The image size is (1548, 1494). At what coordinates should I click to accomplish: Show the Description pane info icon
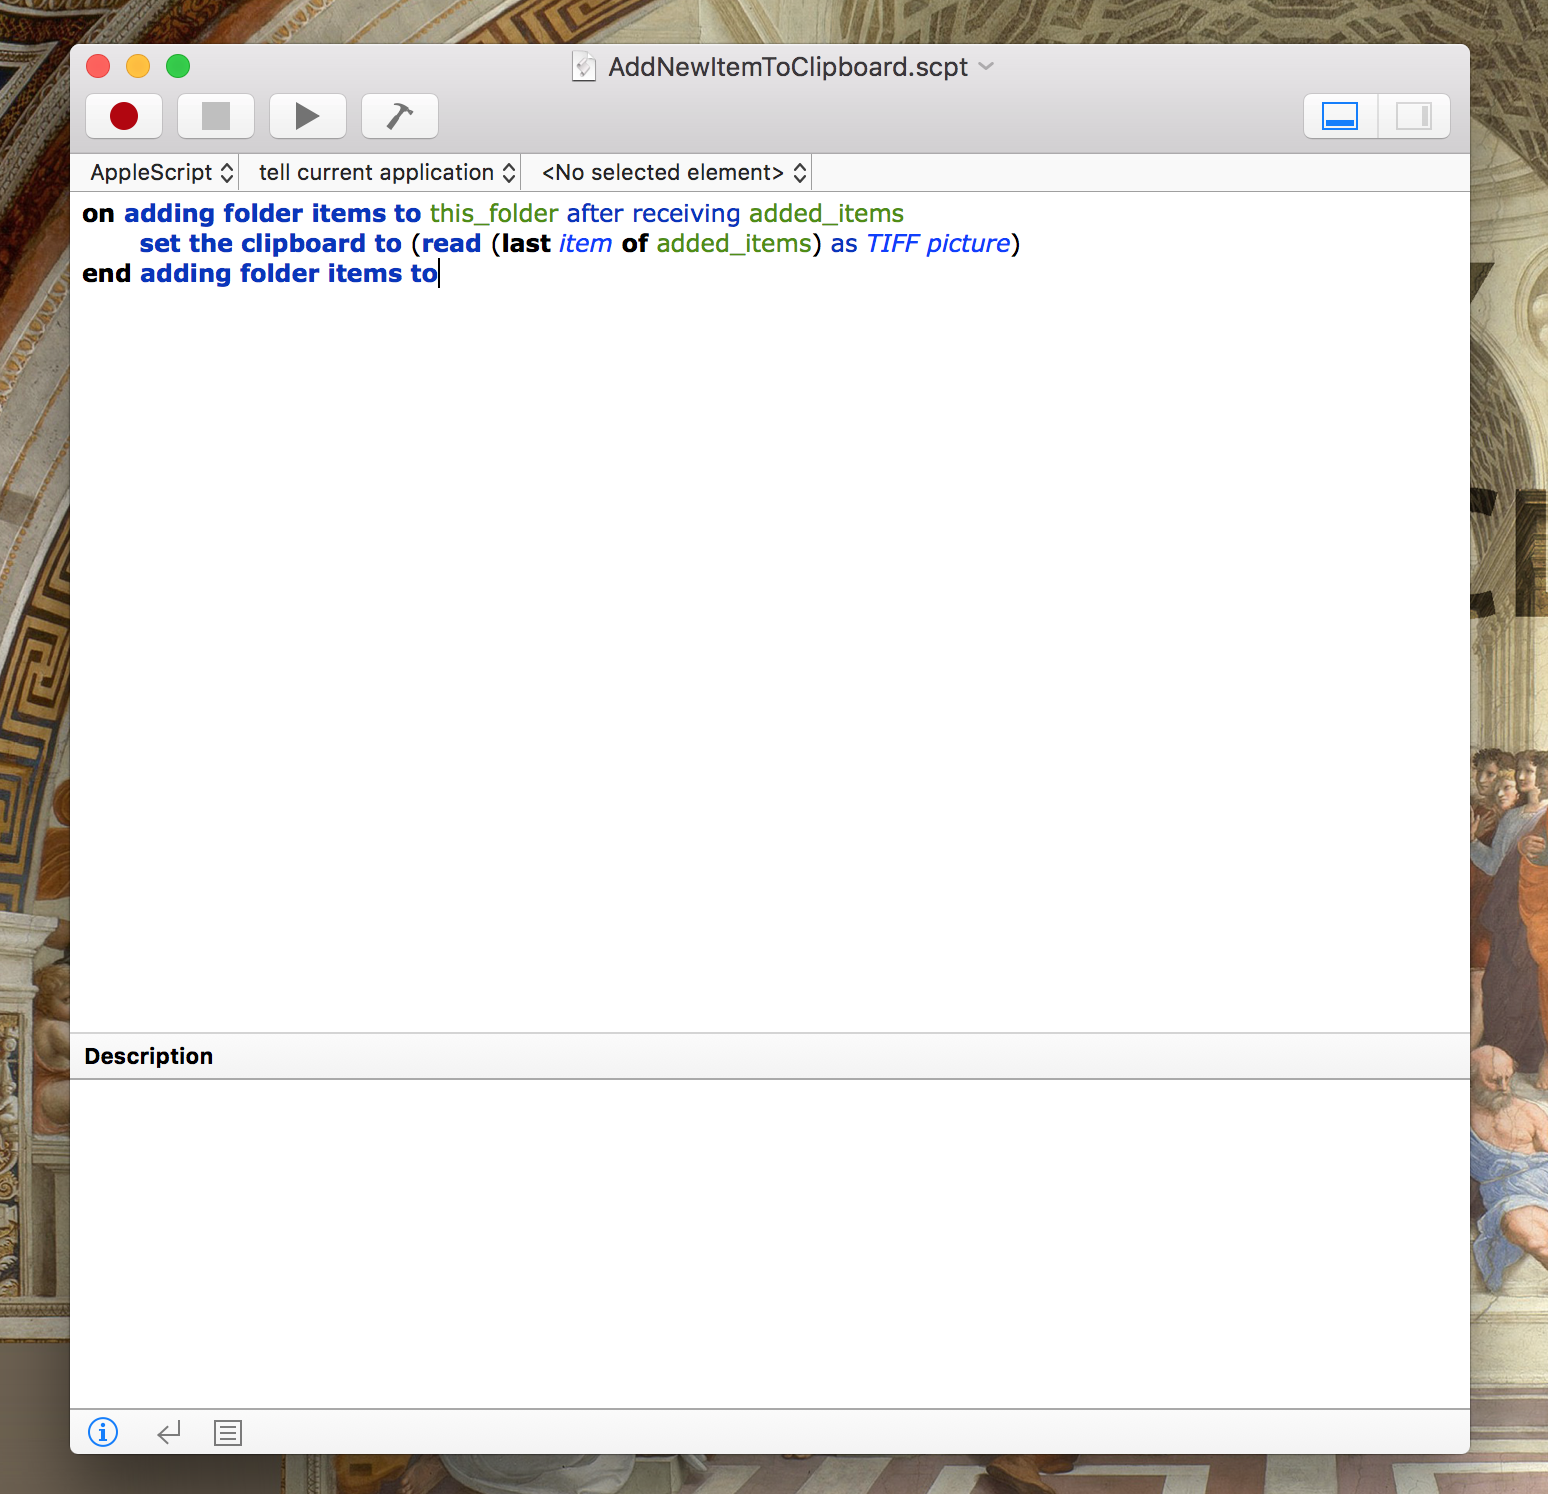(x=103, y=1432)
